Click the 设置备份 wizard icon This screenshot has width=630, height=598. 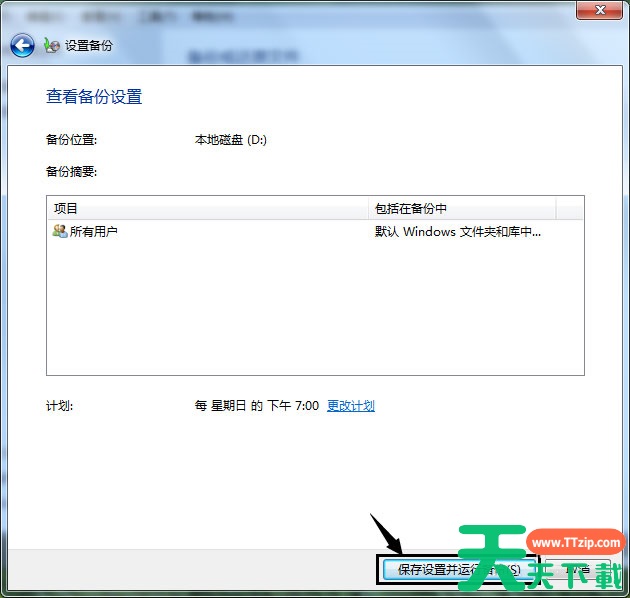click(52, 45)
